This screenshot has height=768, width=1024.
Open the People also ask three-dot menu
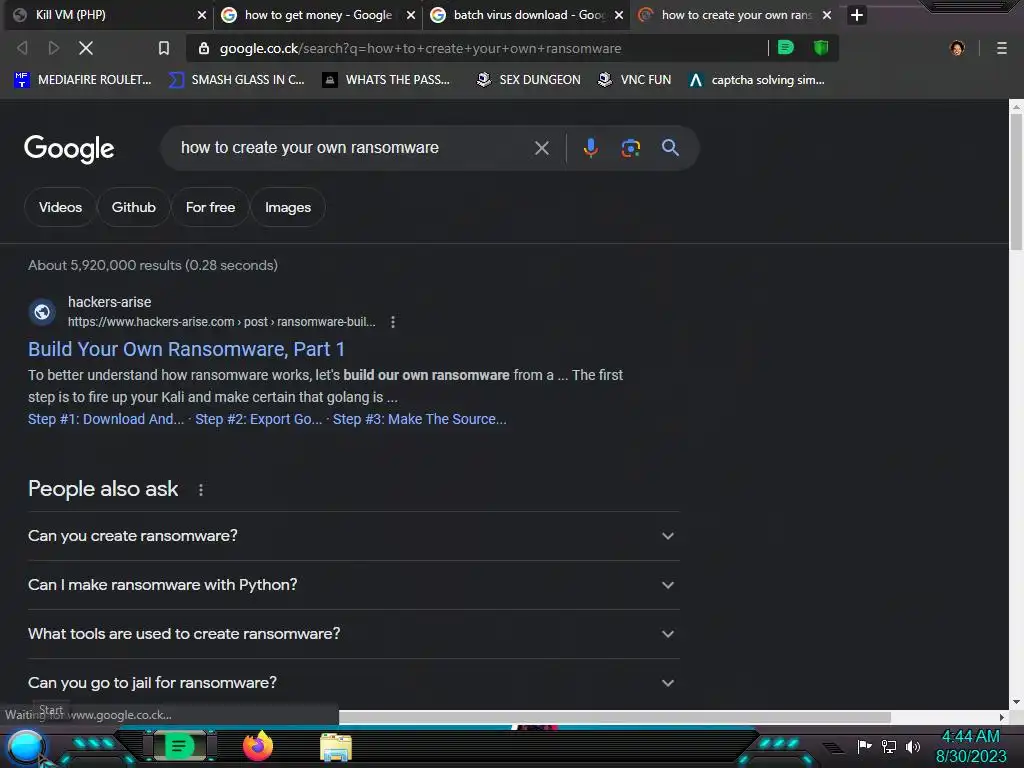pos(200,490)
